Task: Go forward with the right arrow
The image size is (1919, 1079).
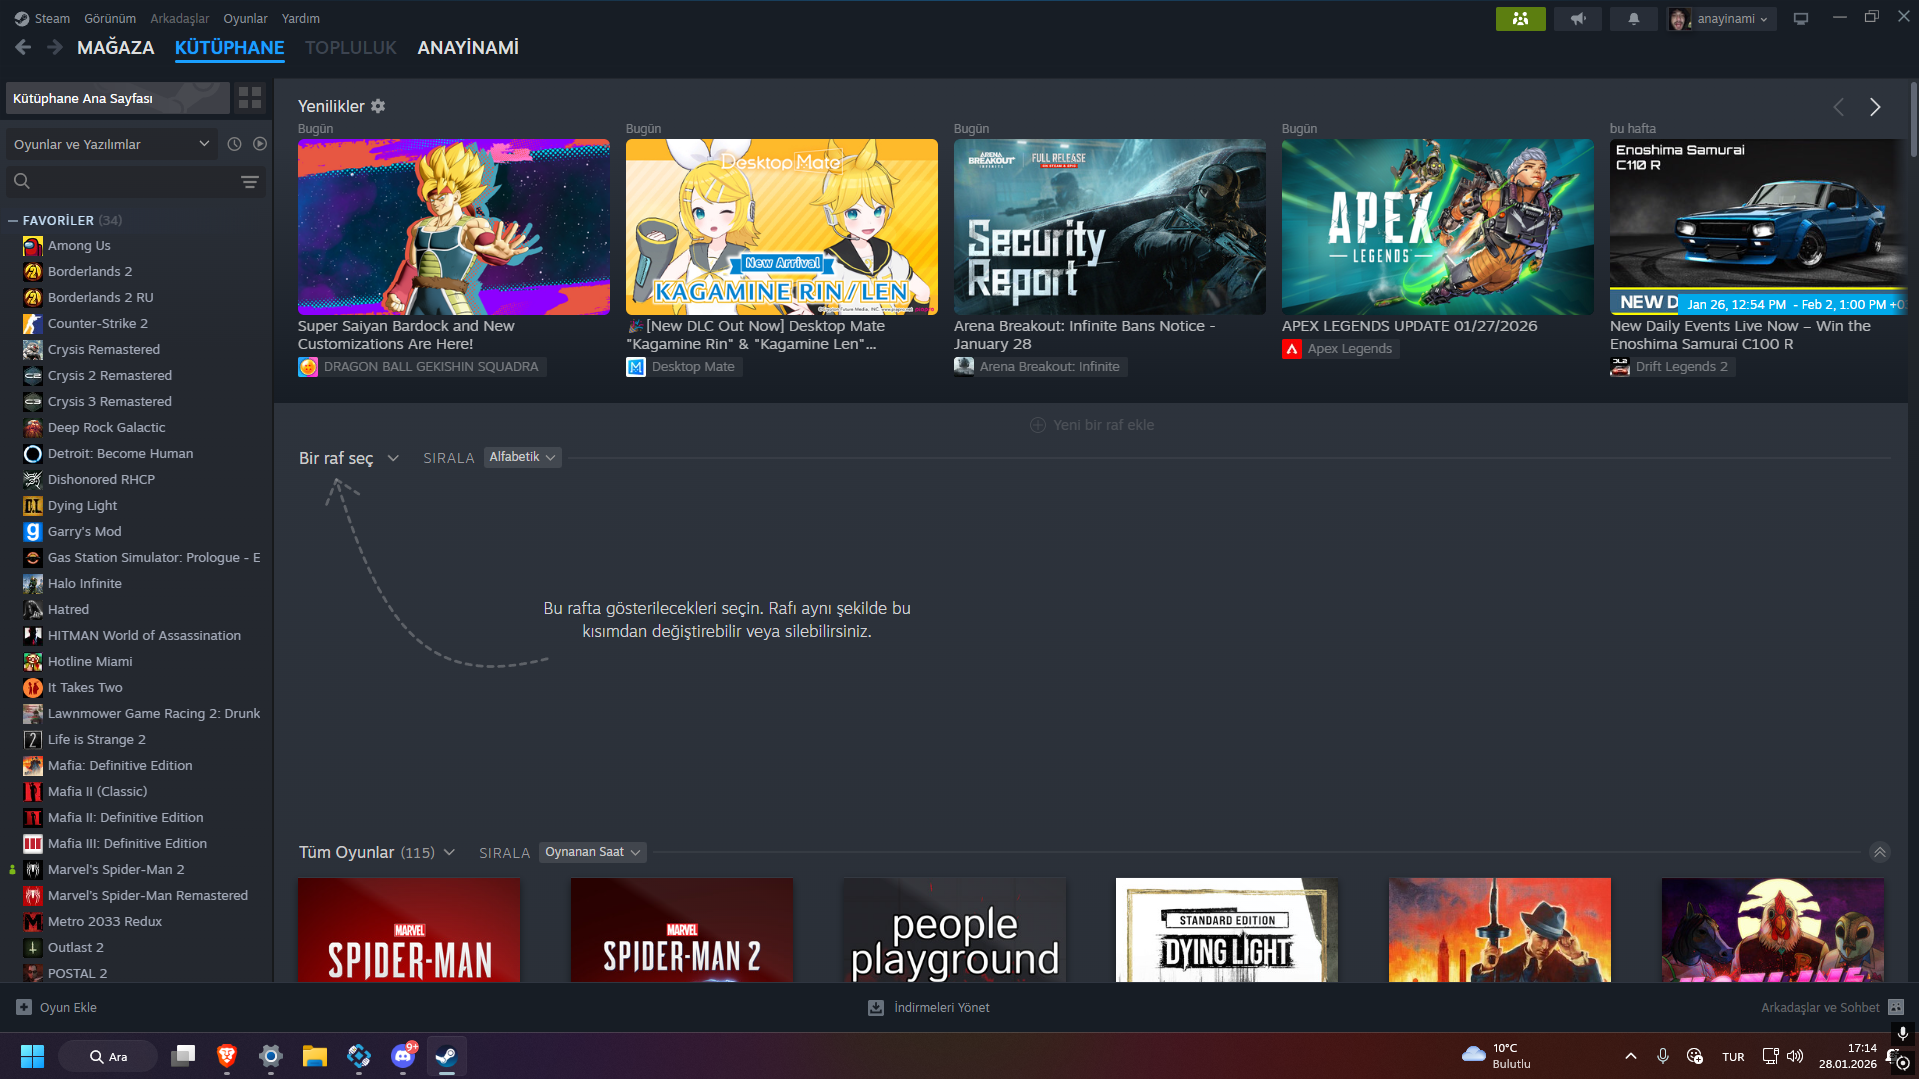Action: click(x=55, y=47)
